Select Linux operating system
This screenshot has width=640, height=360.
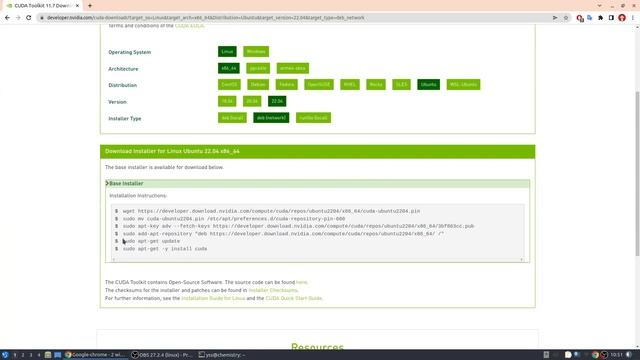pyautogui.click(x=227, y=52)
